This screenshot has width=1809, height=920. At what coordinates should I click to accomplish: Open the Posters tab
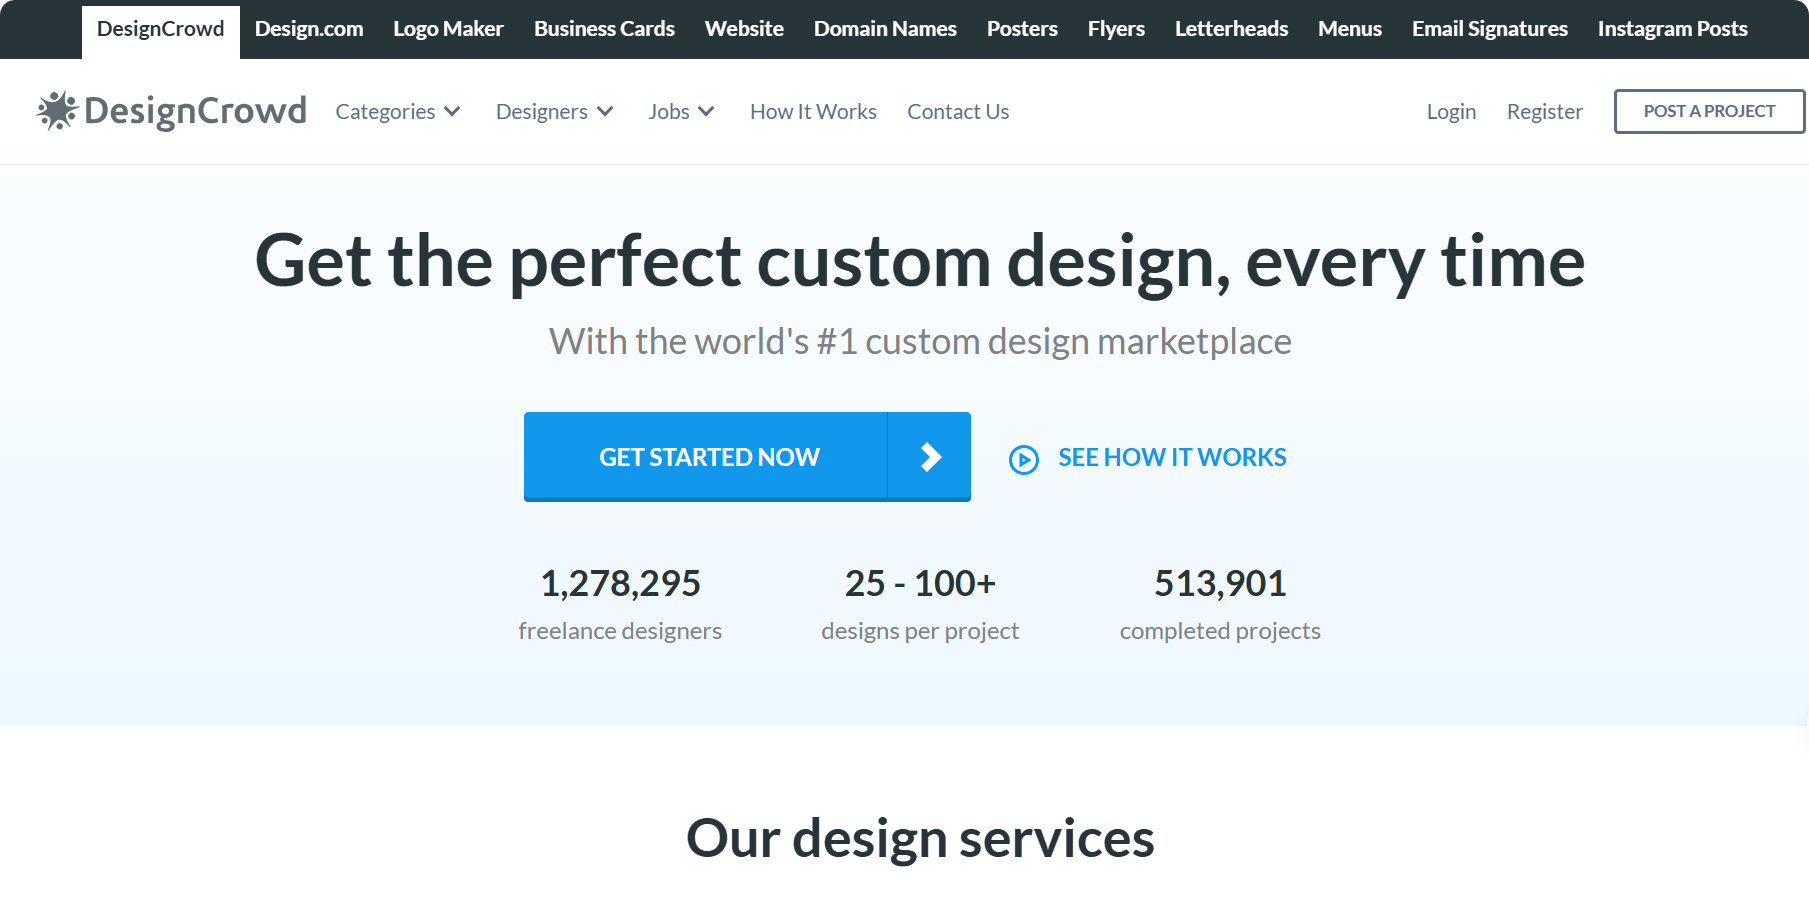pos(1022,29)
